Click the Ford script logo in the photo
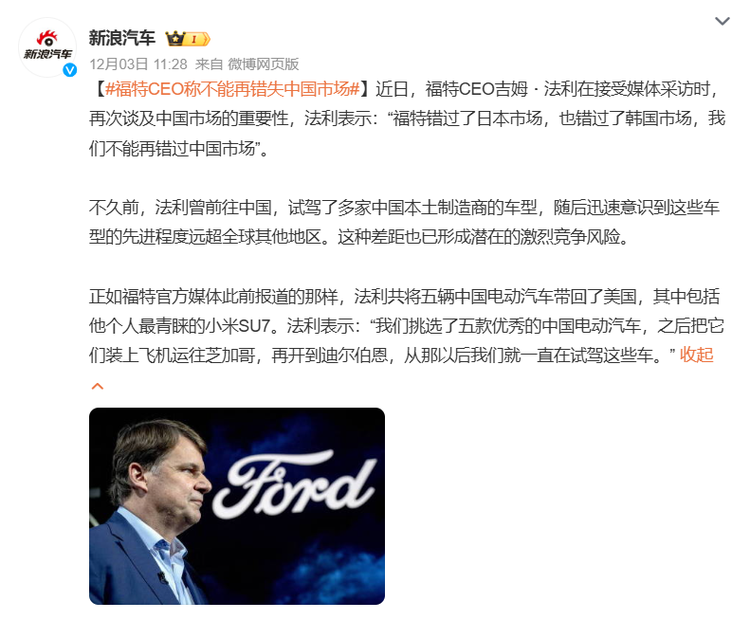 coord(295,485)
